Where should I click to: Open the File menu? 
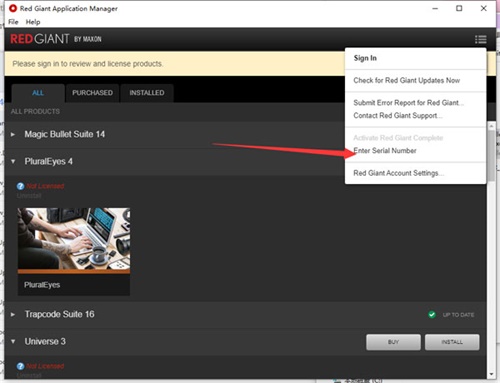(13, 22)
